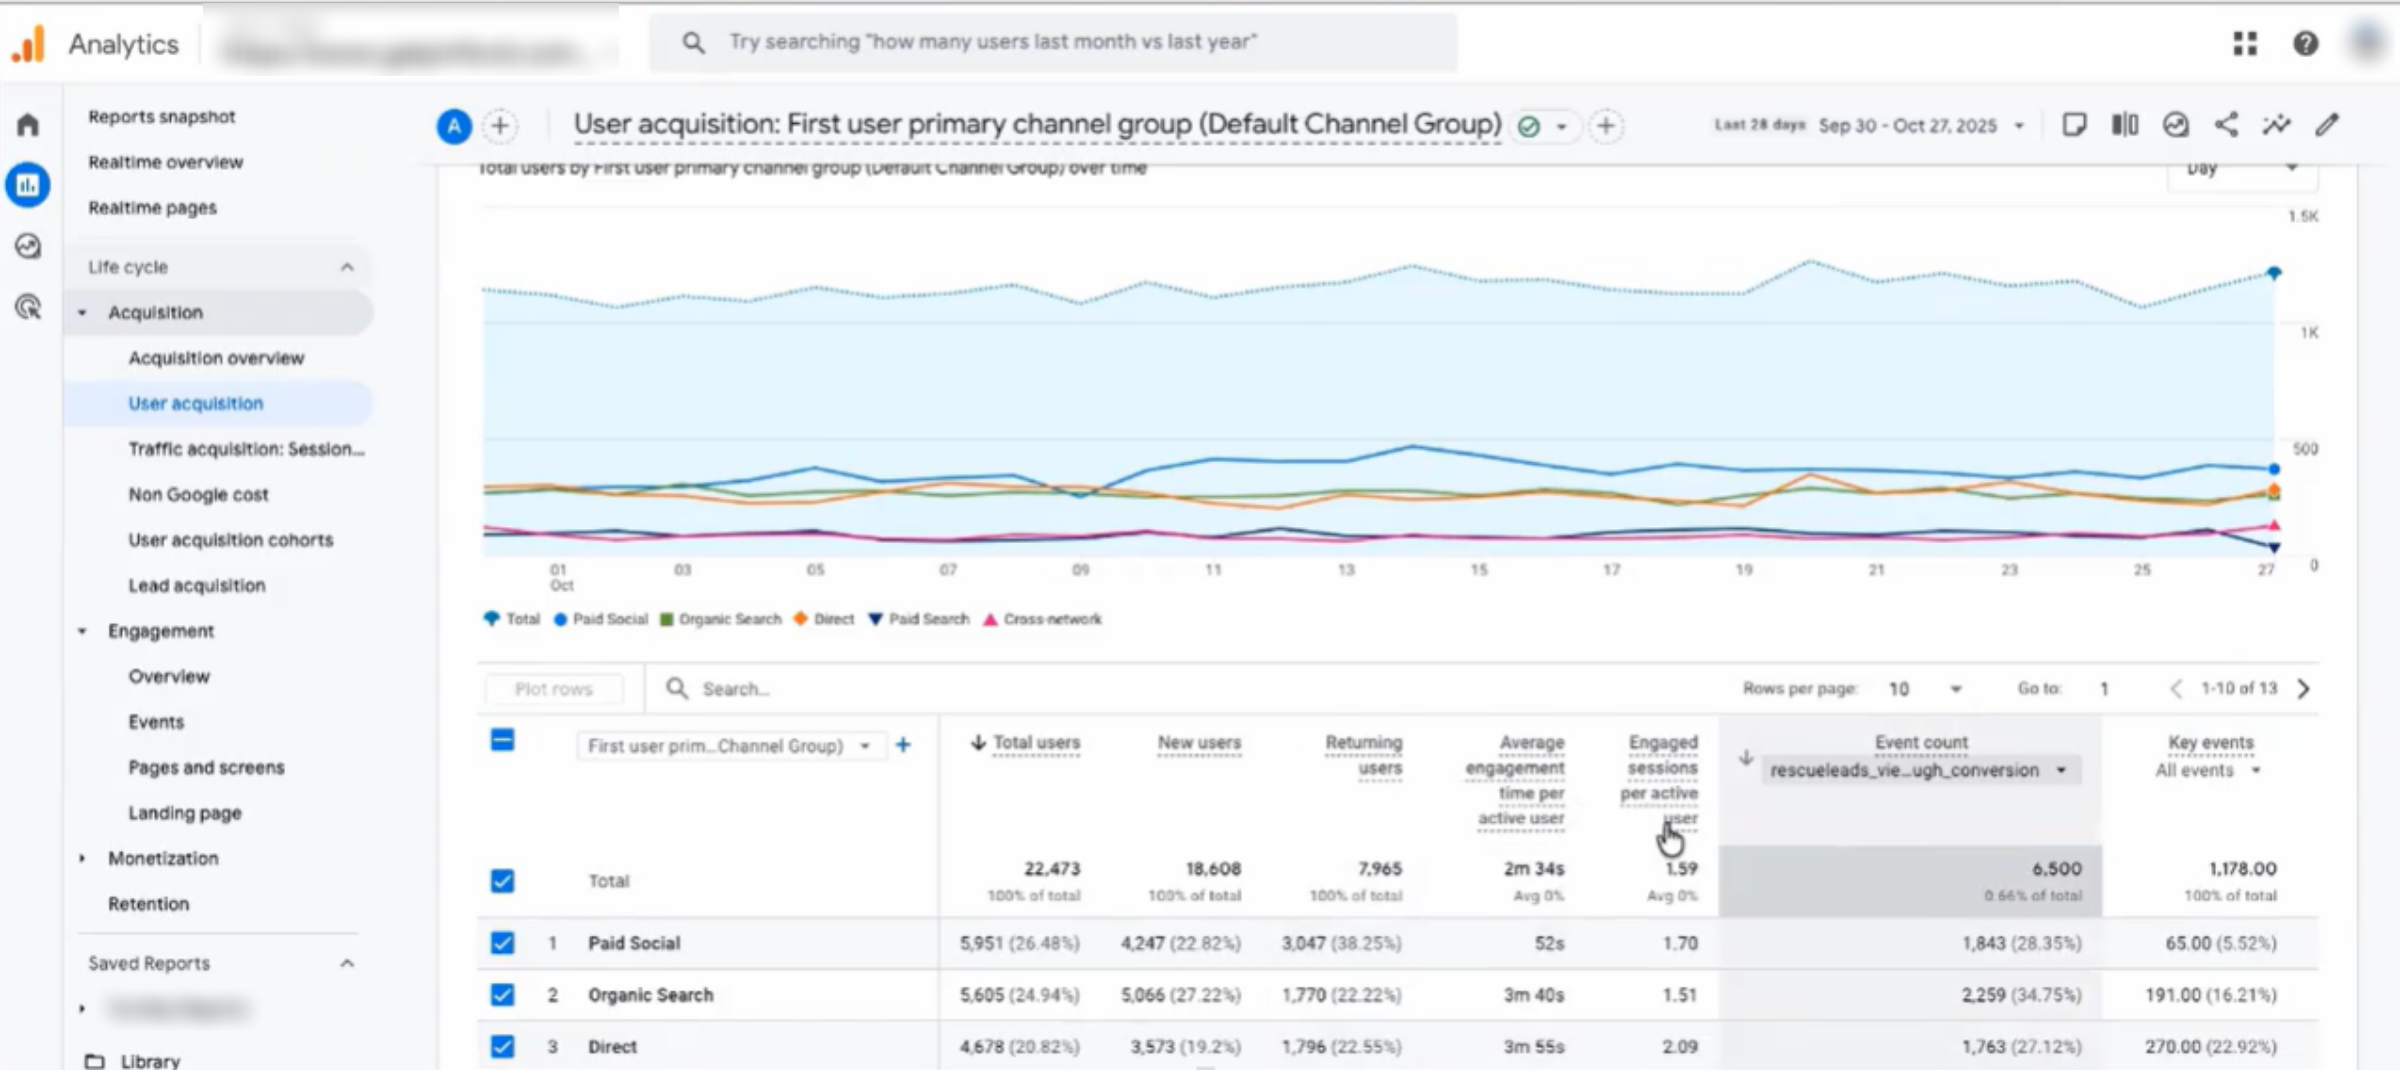Toggle the Total row checkbox
The image size is (2400, 1070).
point(502,881)
